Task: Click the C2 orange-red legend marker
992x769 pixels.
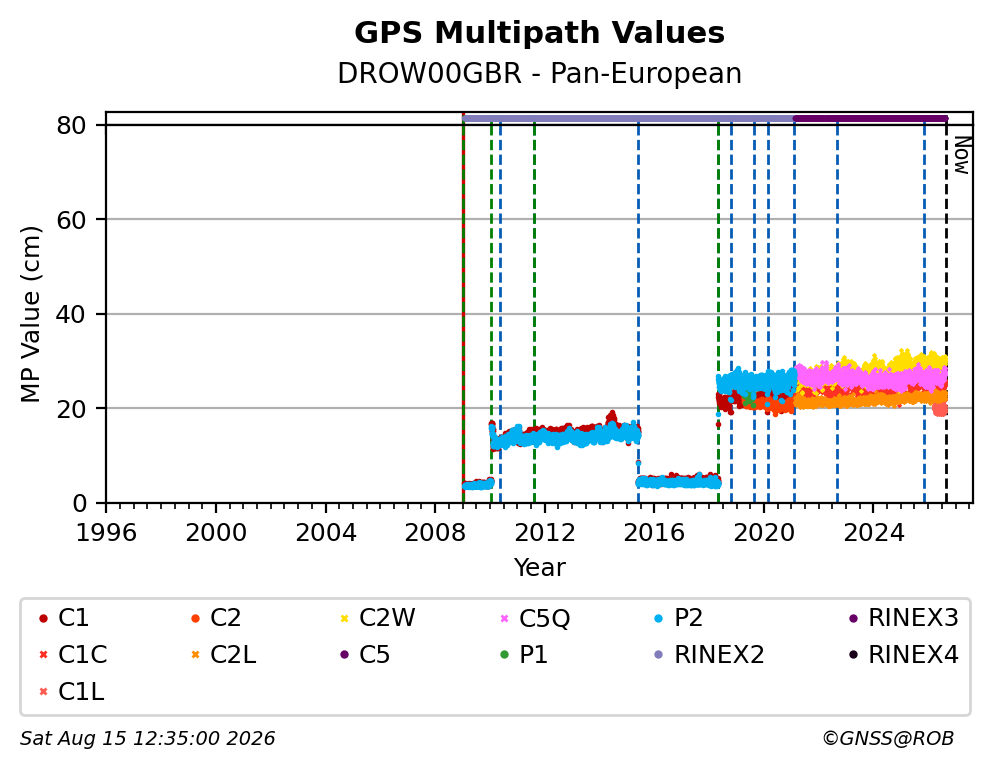Action: point(195,618)
